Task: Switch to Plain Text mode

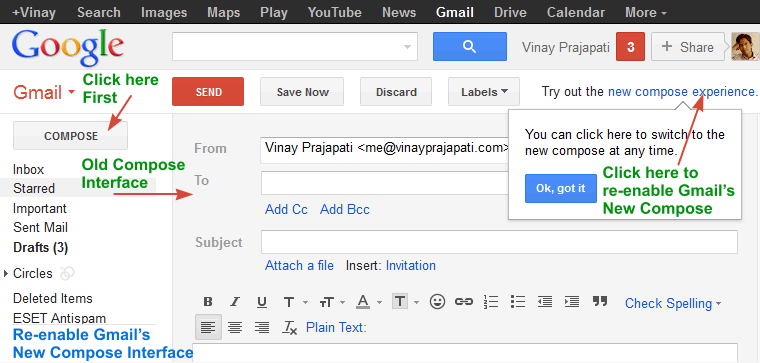Action: (x=336, y=328)
